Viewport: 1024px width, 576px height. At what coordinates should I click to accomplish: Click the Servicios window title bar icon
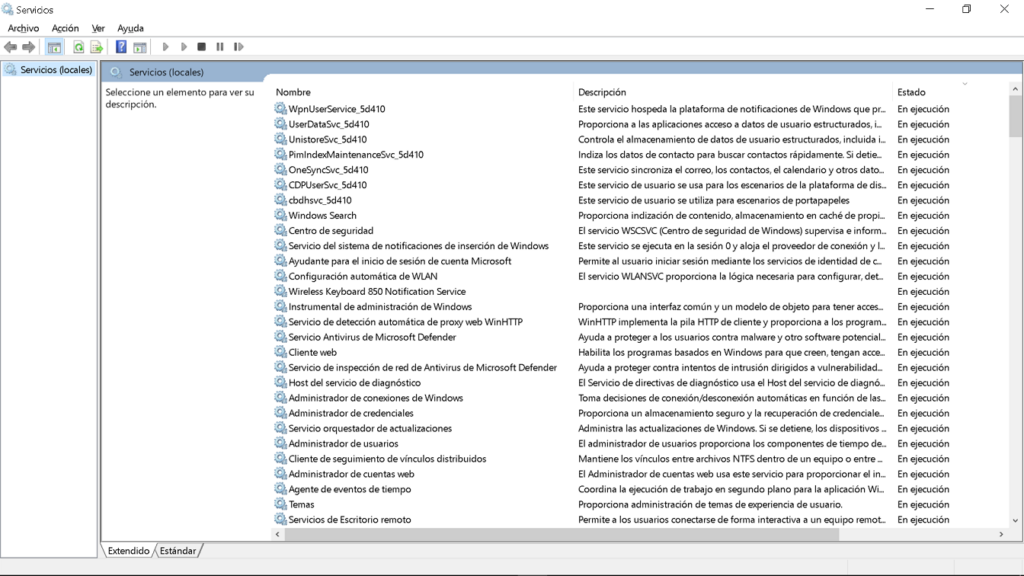click(x=7, y=9)
